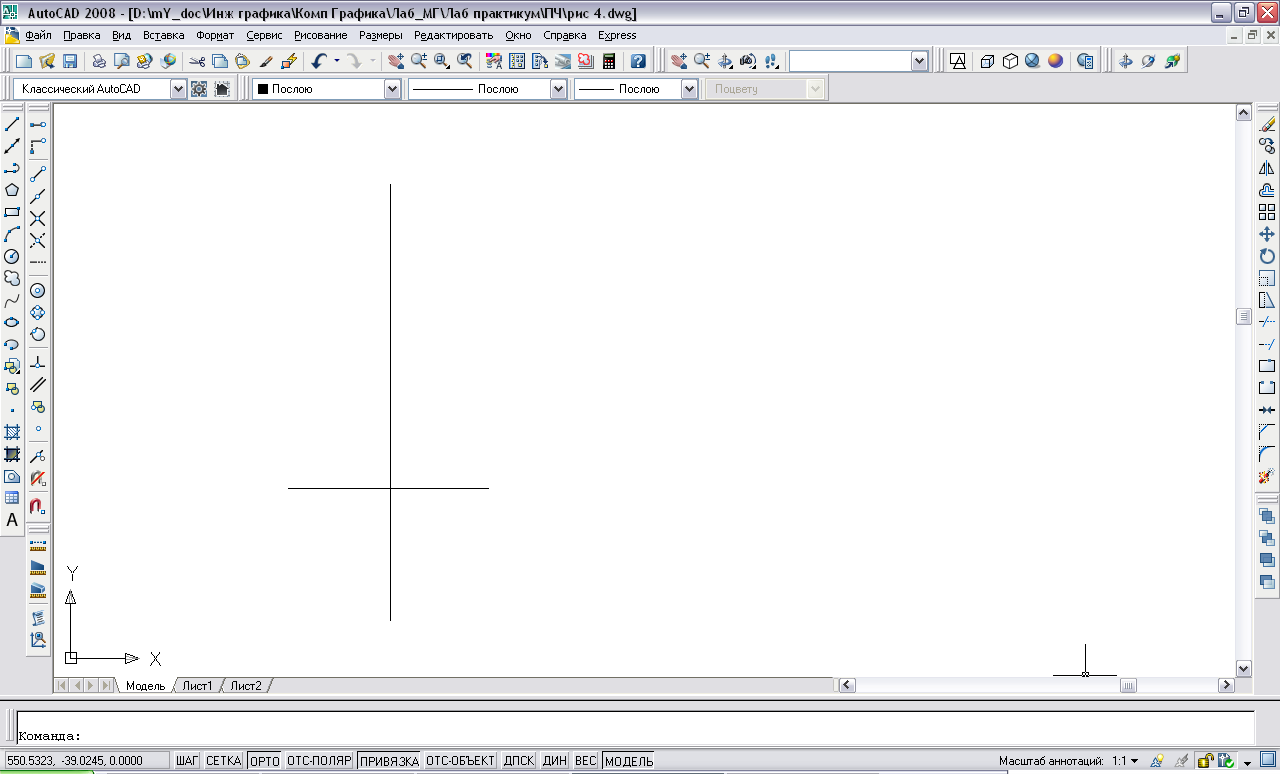The image size is (1280, 774).
Task: Open the lineweight Послою dropdown
Action: click(689, 89)
